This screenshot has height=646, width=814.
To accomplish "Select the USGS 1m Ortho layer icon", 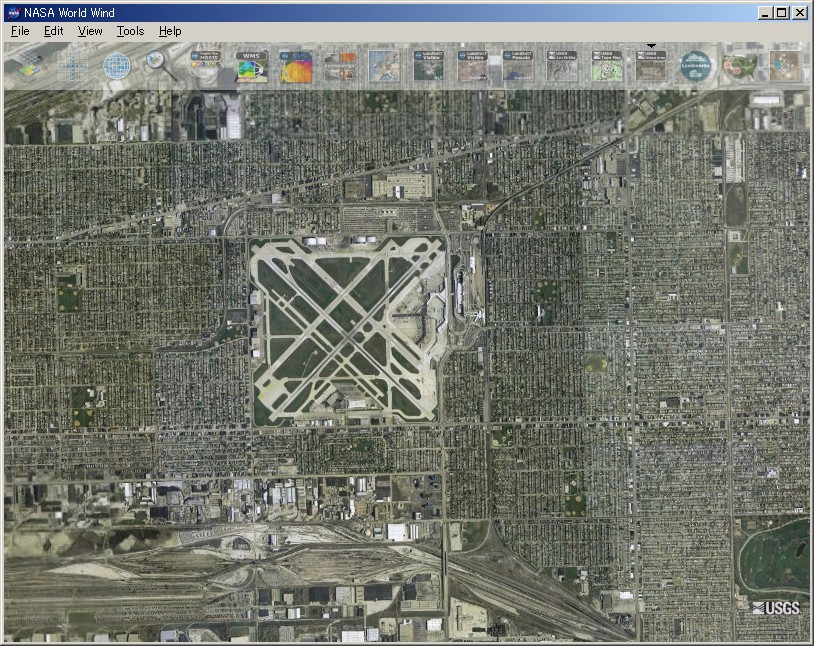I will click(x=562, y=66).
